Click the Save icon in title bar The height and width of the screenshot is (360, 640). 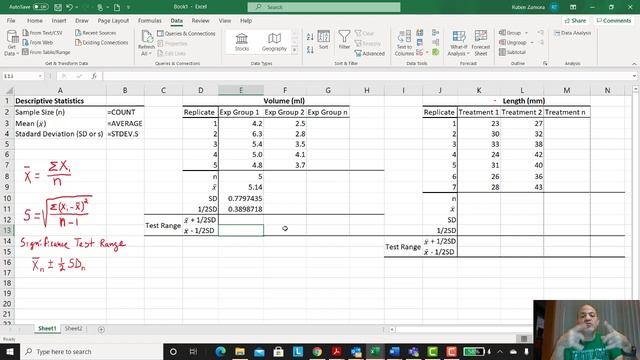(x=58, y=7)
